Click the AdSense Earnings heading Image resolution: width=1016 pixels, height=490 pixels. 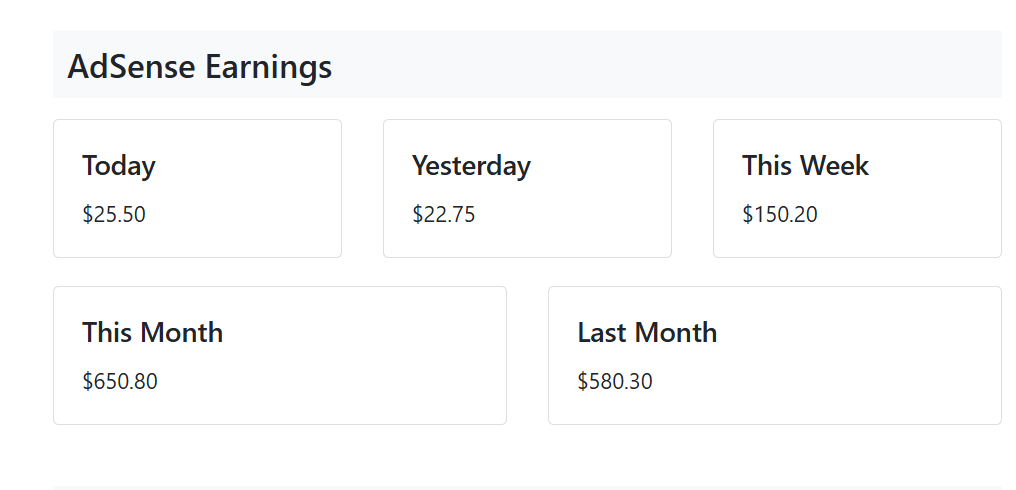pos(199,67)
